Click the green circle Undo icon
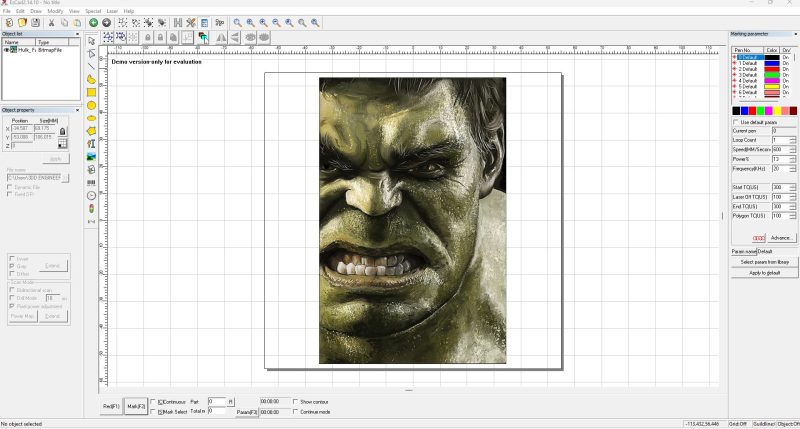Image resolution: width=800 pixels, height=429 pixels. pos(93,22)
